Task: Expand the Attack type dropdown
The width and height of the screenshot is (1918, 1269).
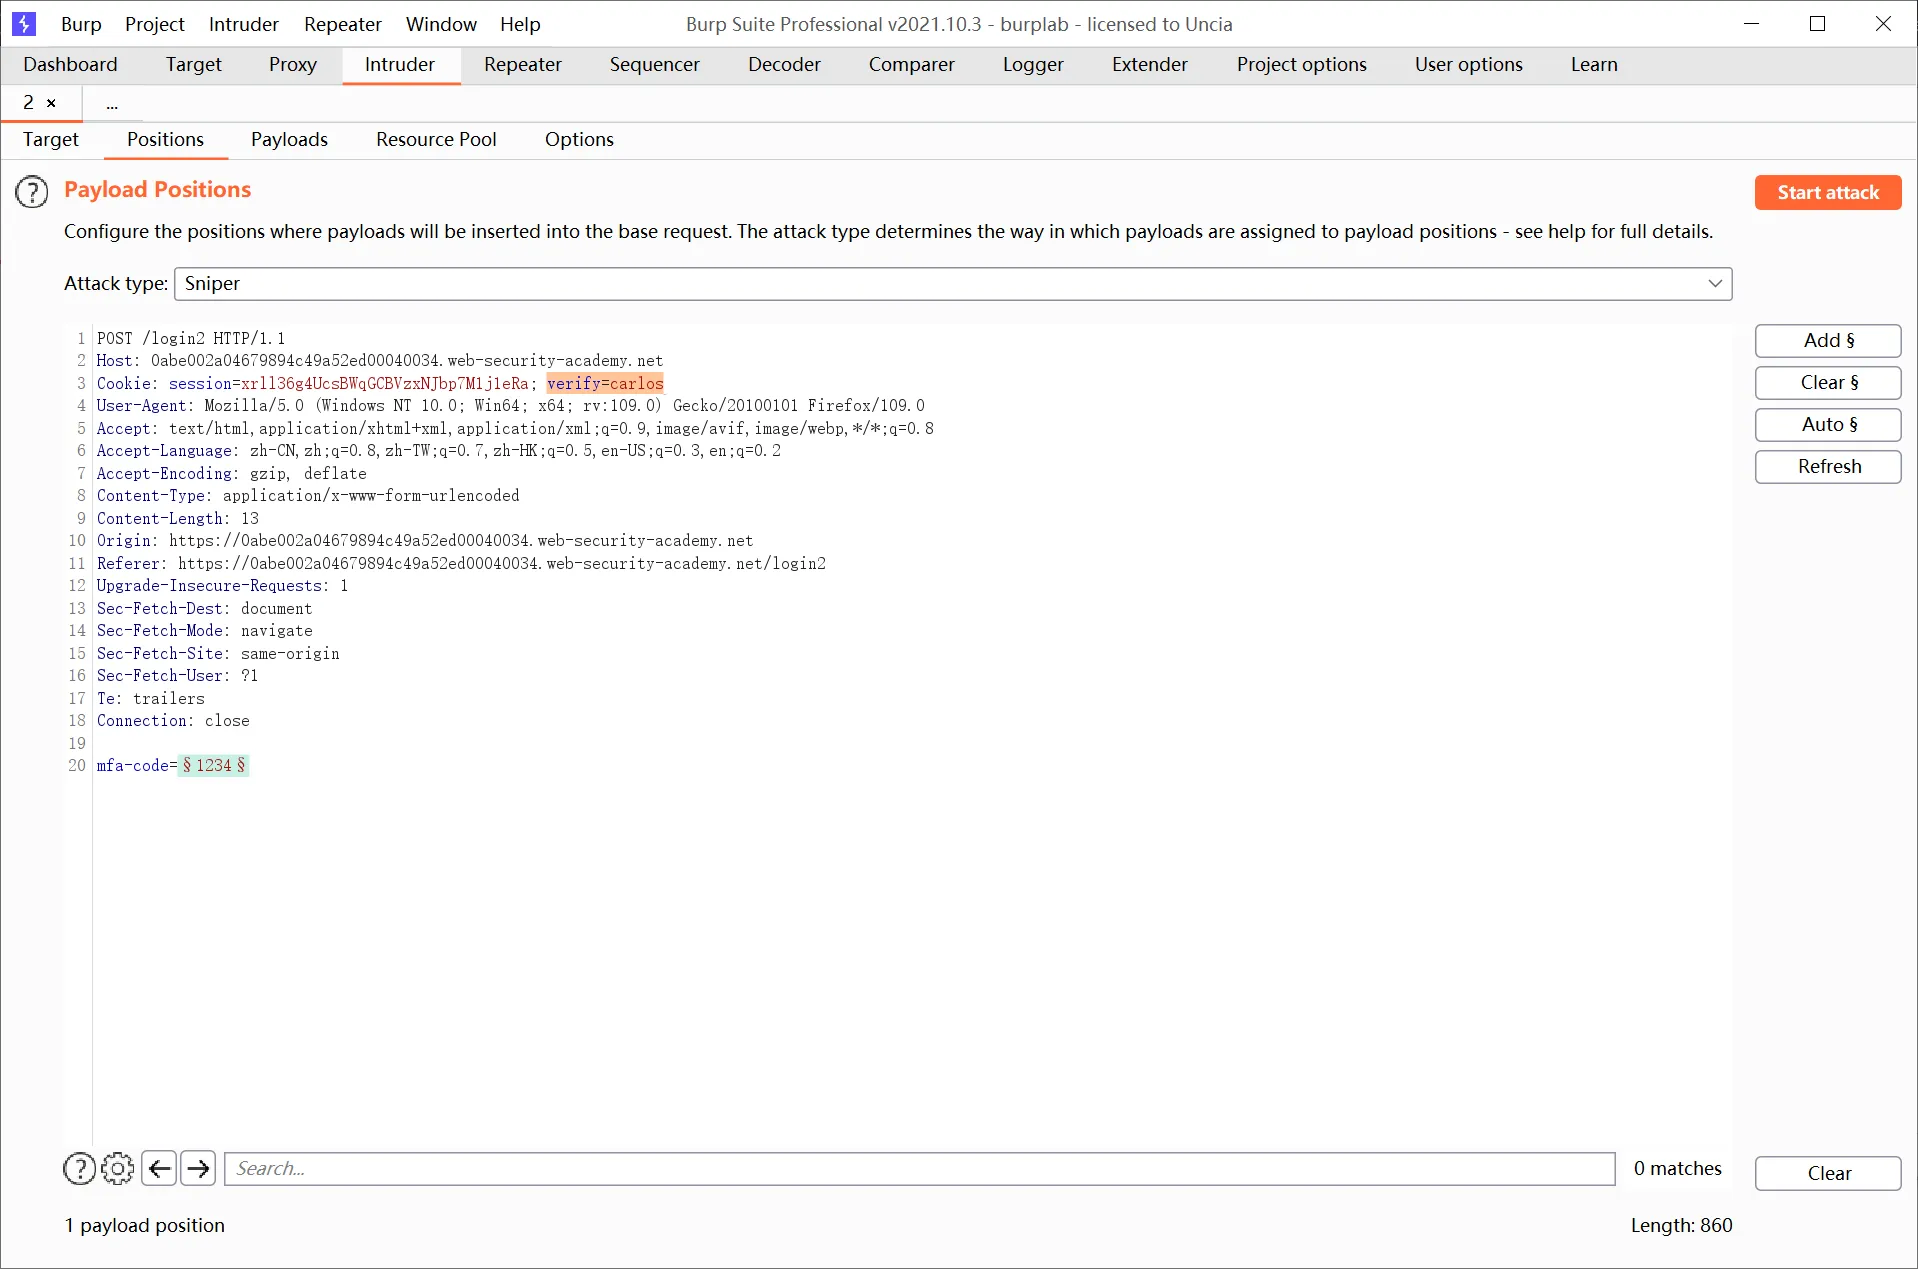Action: (x=1715, y=283)
